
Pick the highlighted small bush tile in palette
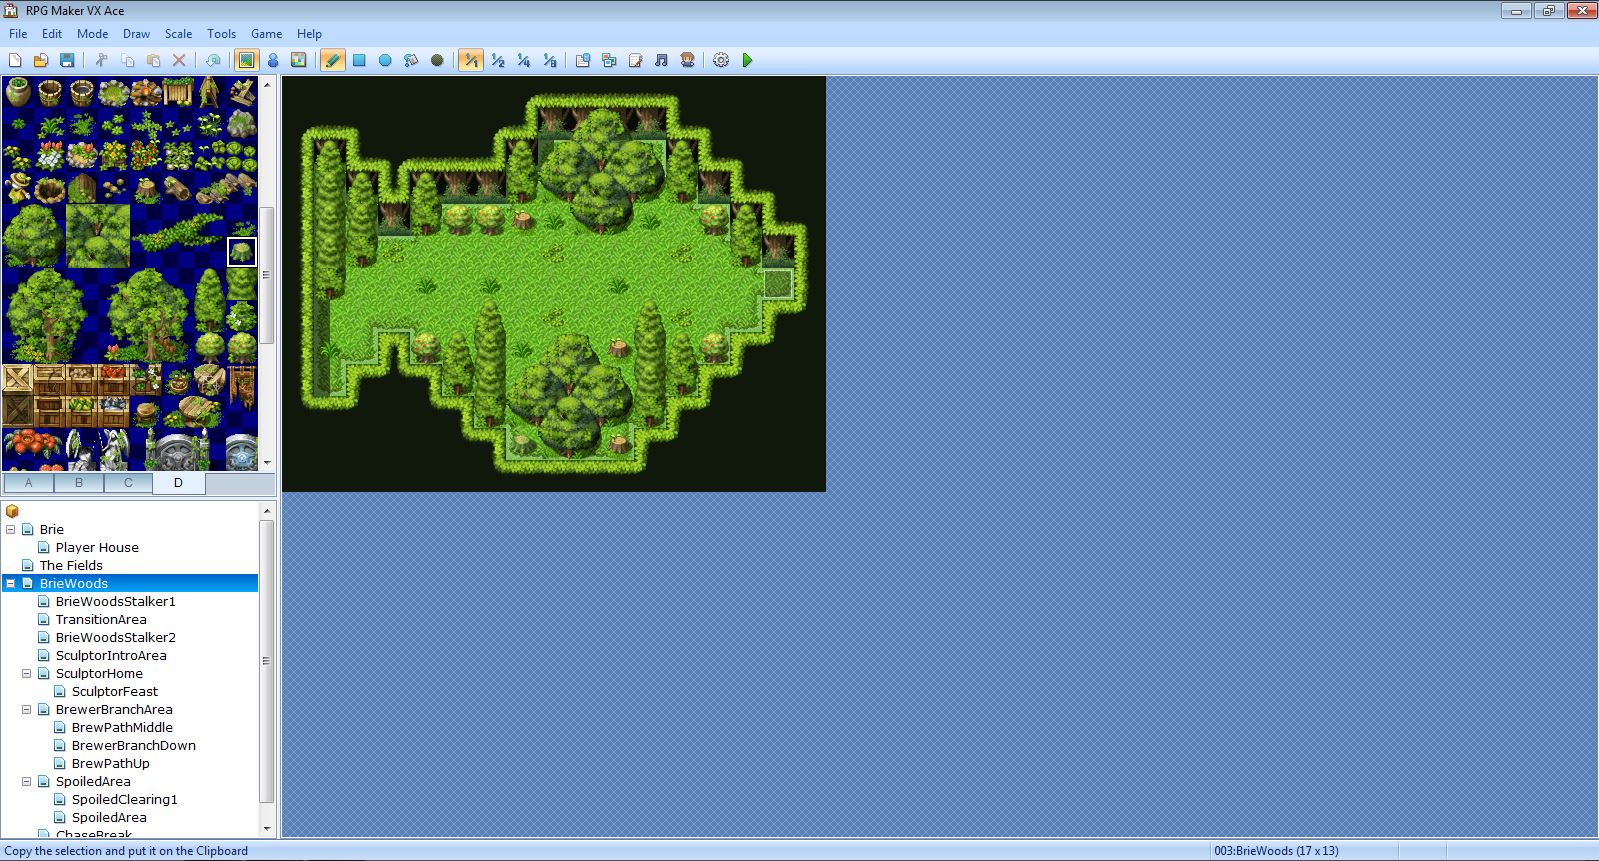[242, 252]
